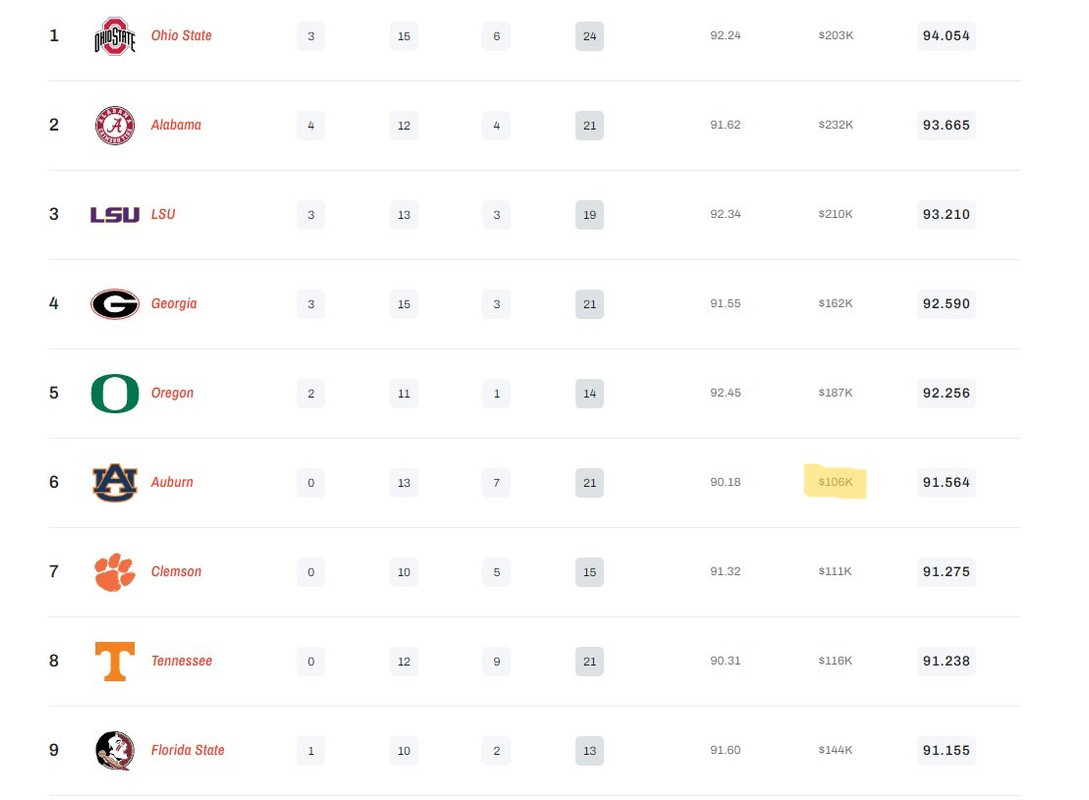Click the purple LSU logo
The image size is (1089, 800).
[114, 214]
